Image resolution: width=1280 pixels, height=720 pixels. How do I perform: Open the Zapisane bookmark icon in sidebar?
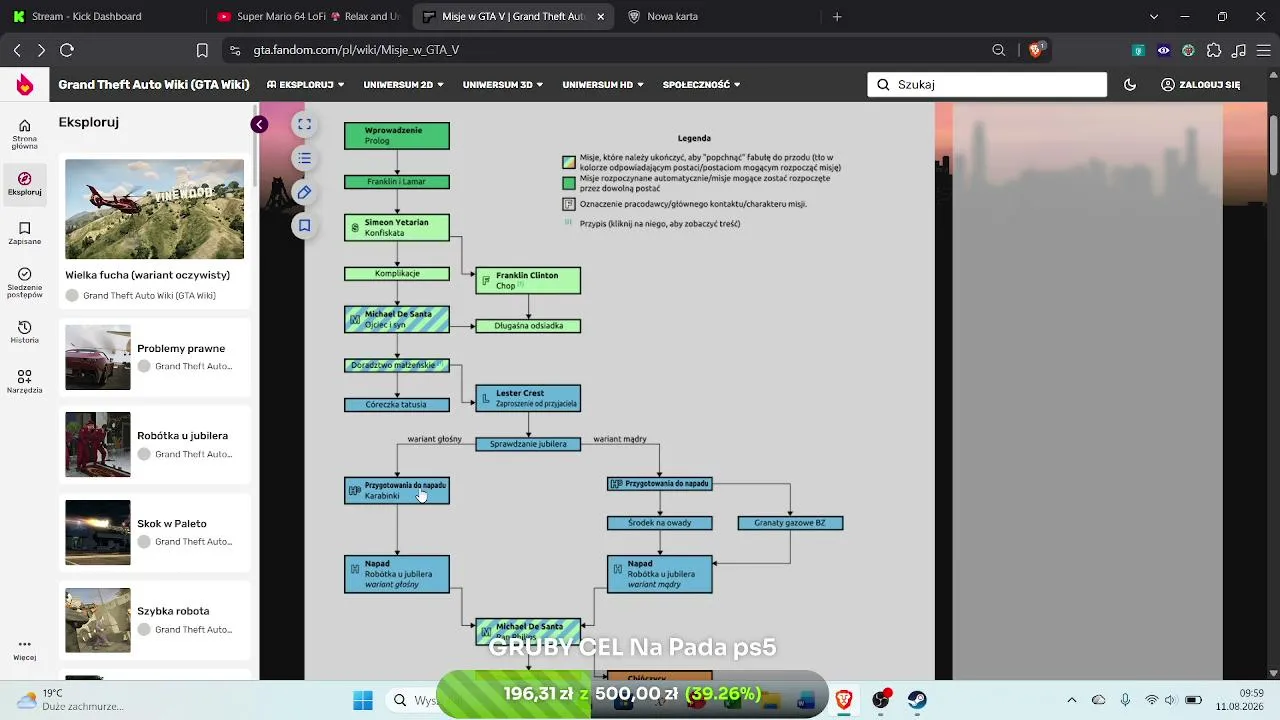[x=25, y=233]
